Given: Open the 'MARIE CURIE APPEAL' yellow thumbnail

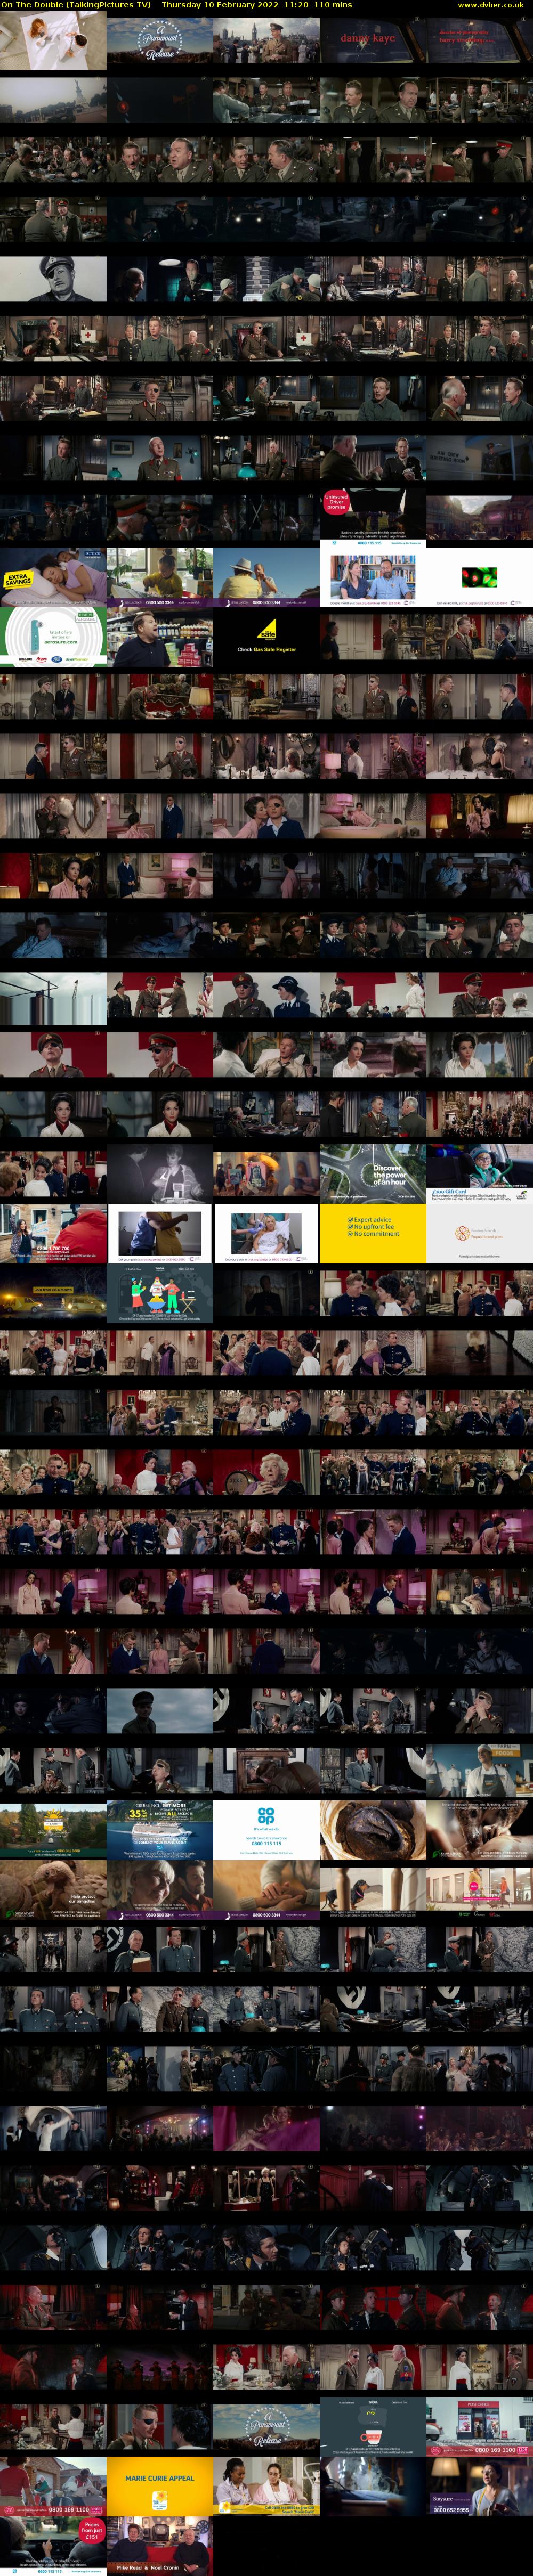Looking at the screenshot, I should [160, 2486].
